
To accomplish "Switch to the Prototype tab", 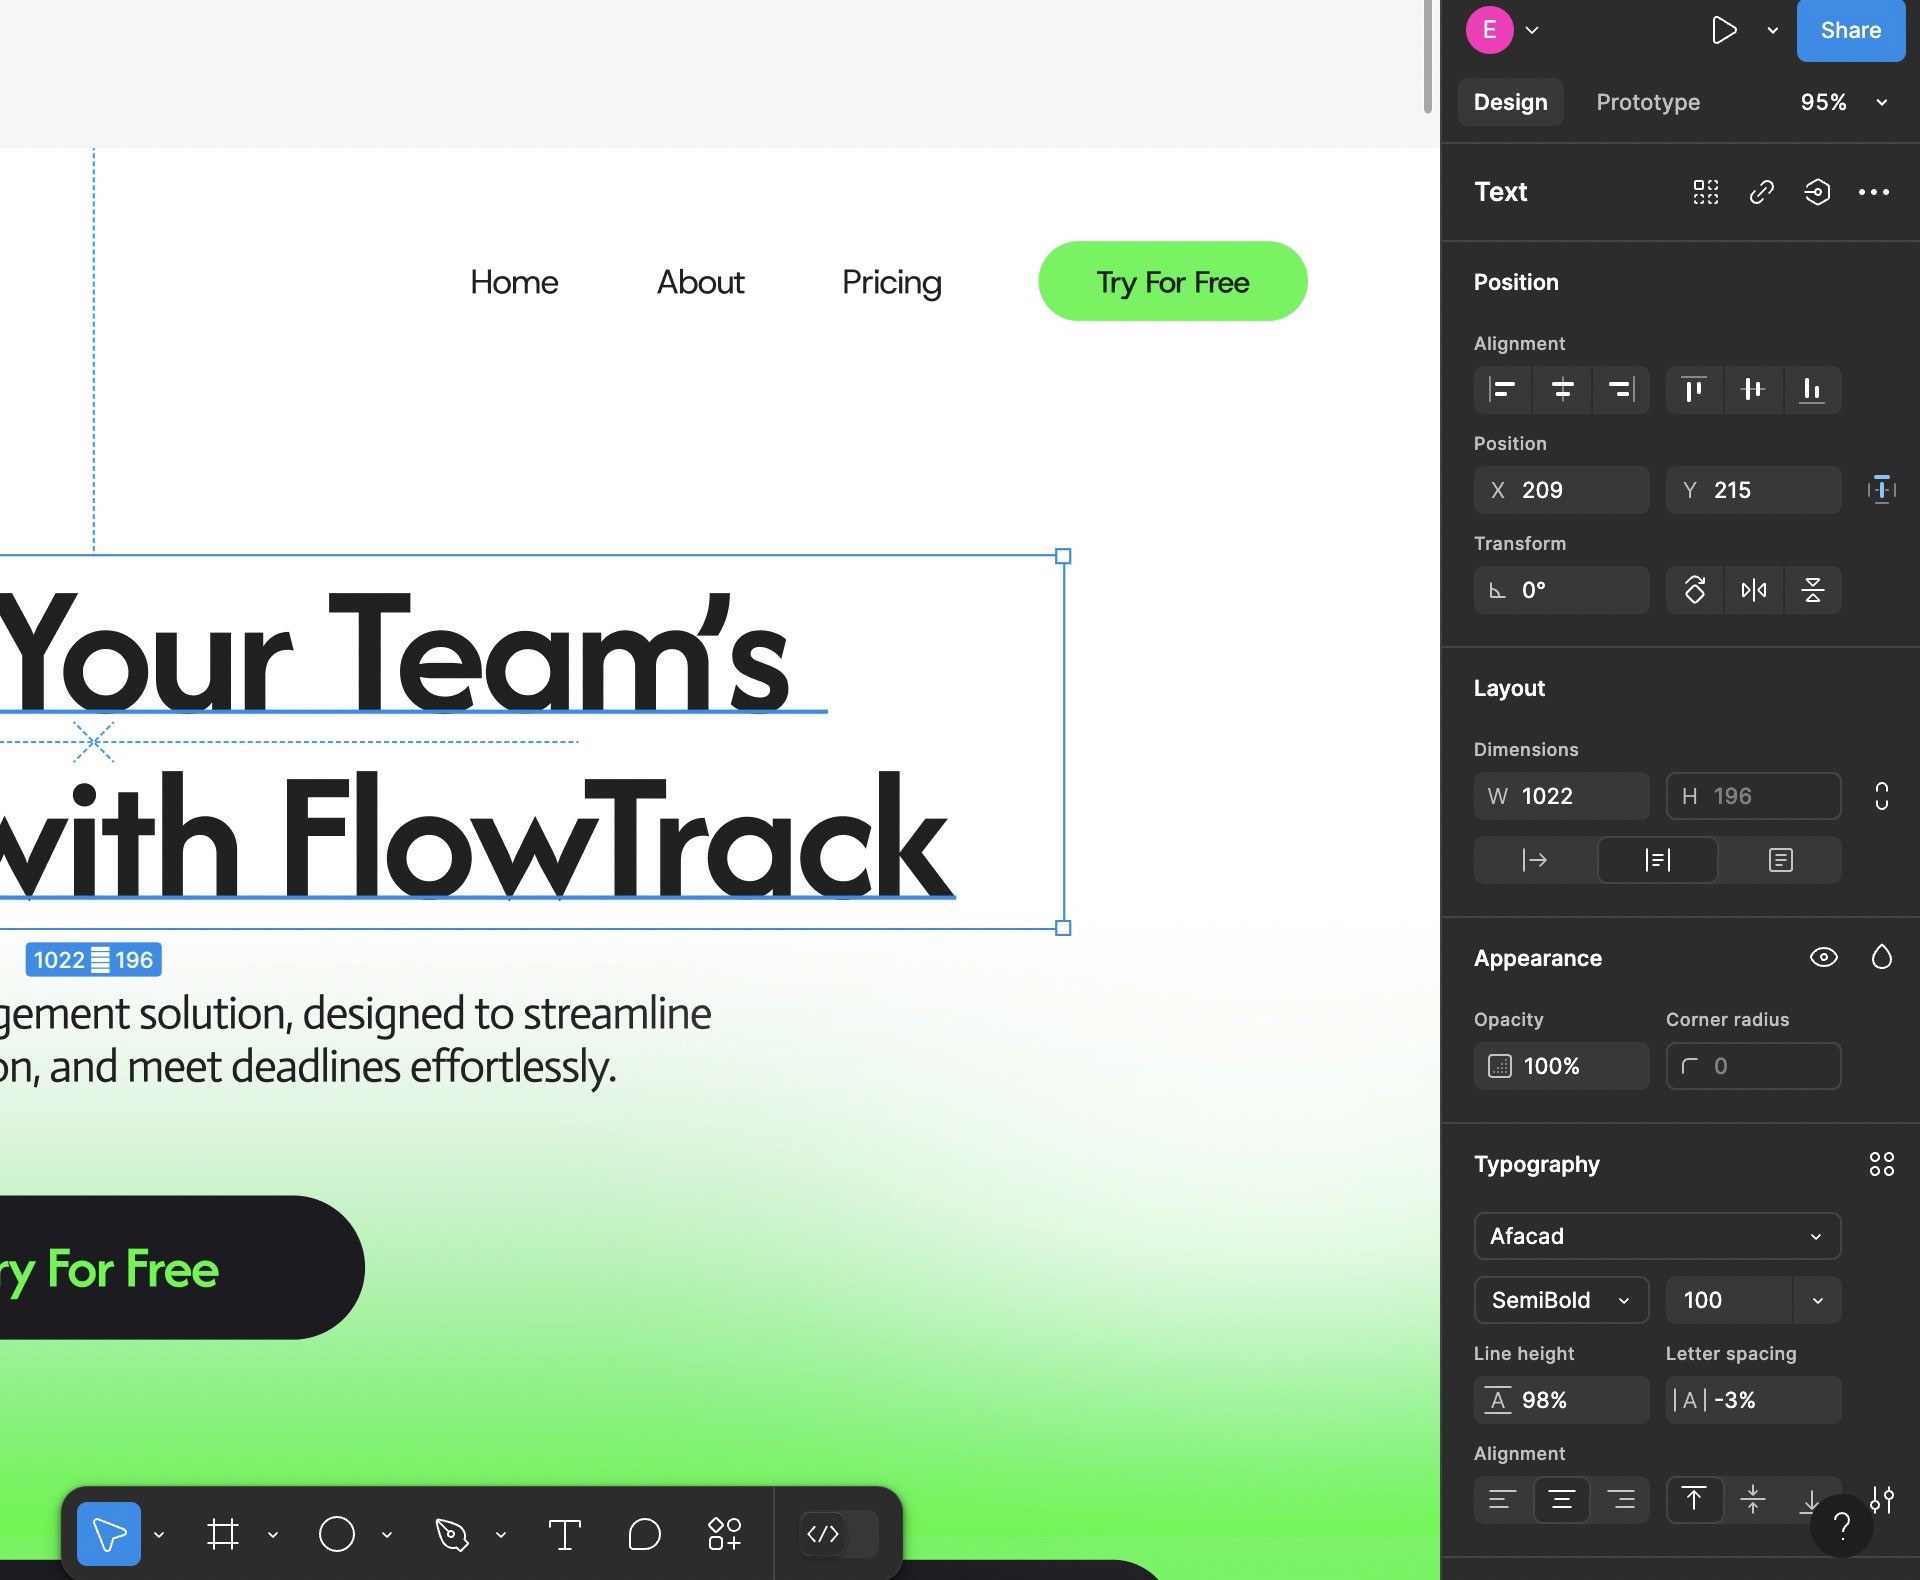I will [1647, 102].
